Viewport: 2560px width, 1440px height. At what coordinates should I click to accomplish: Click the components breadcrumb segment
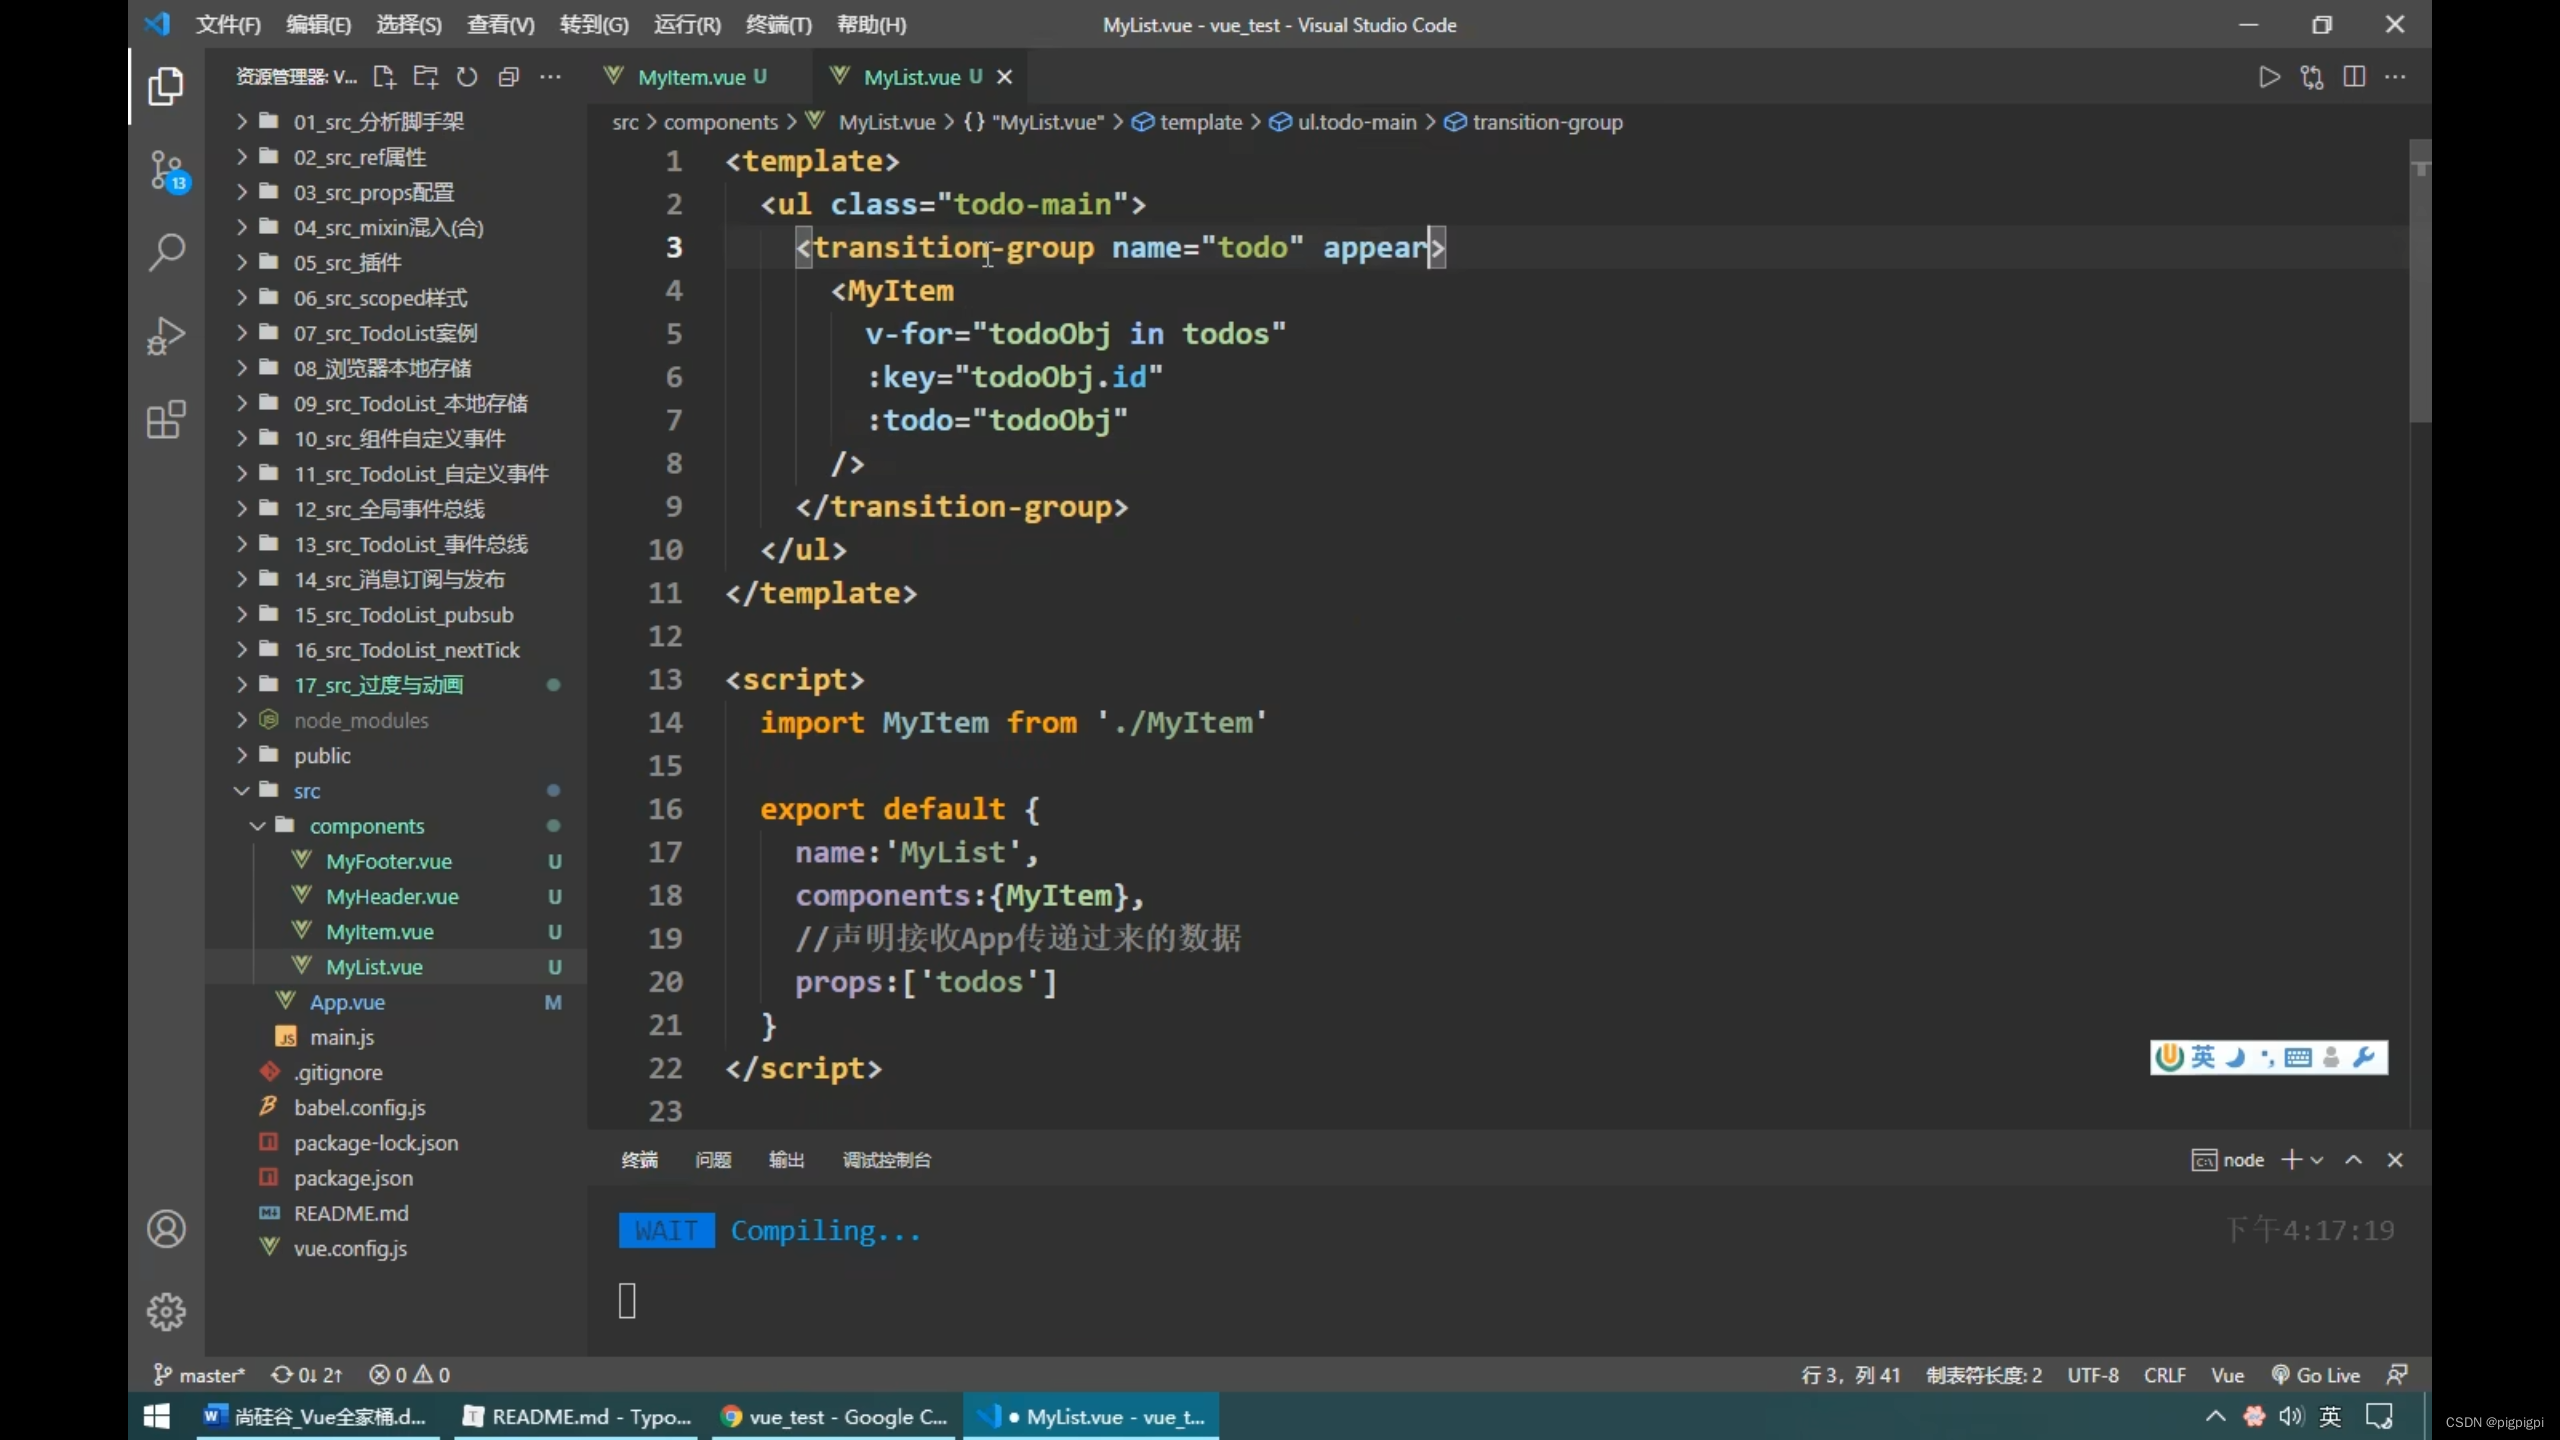pyautogui.click(x=721, y=122)
